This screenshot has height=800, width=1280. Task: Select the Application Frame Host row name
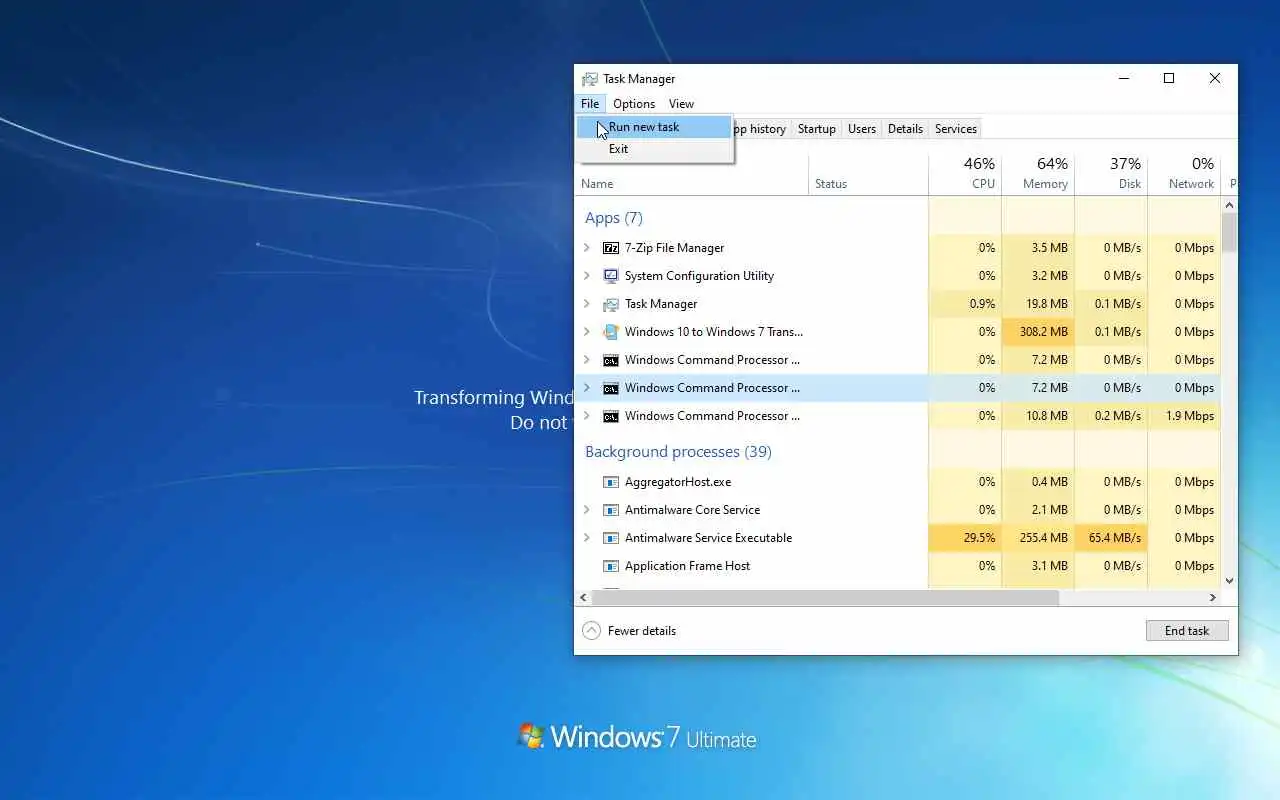pos(688,566)
